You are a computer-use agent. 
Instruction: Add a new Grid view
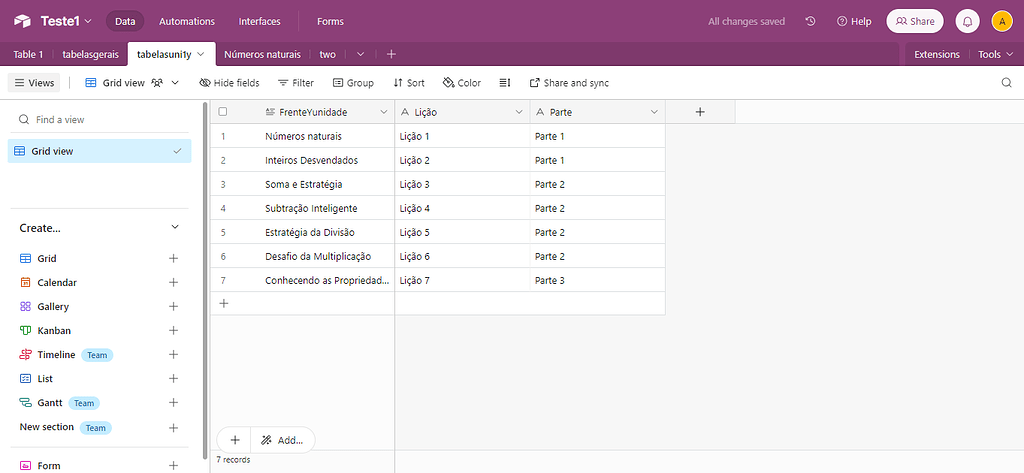pos(173,259)
